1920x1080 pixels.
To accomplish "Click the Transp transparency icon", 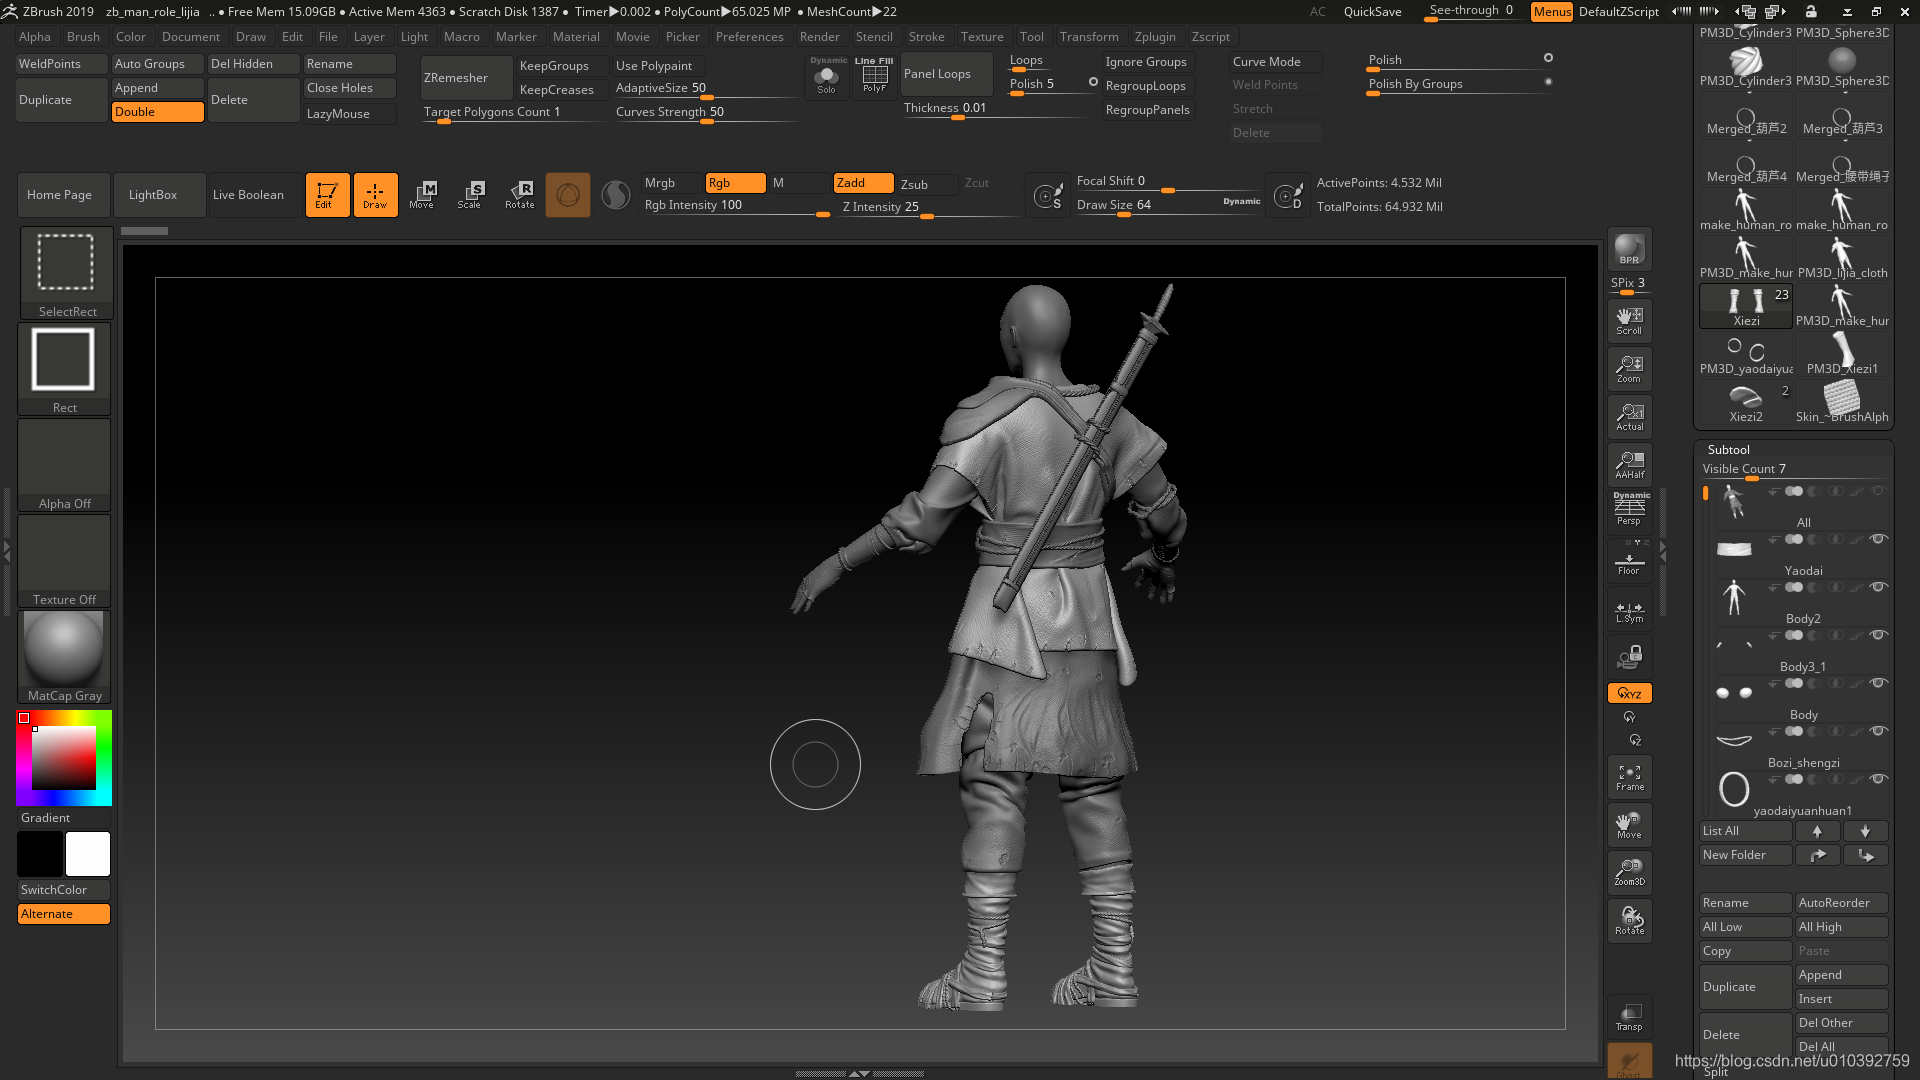I will point(1629,1017).
